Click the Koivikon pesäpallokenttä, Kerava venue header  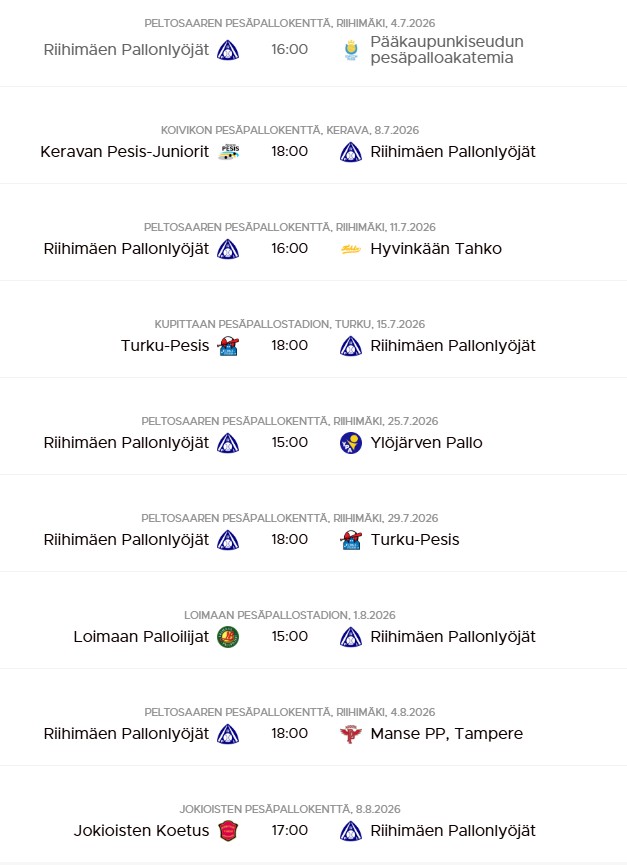tap(289, 130)
